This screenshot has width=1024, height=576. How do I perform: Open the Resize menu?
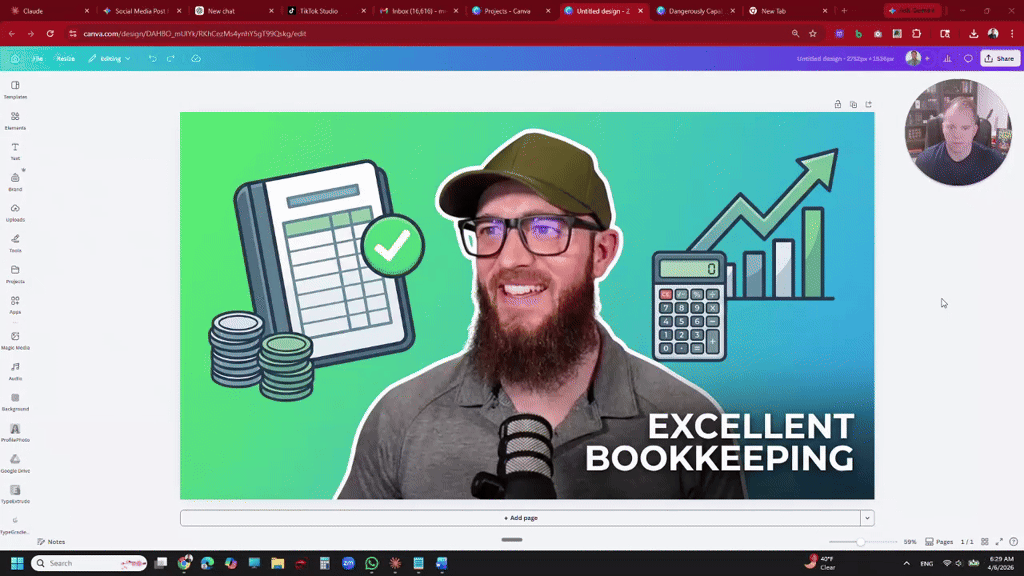pyautogui.click(x=65, y=58)
